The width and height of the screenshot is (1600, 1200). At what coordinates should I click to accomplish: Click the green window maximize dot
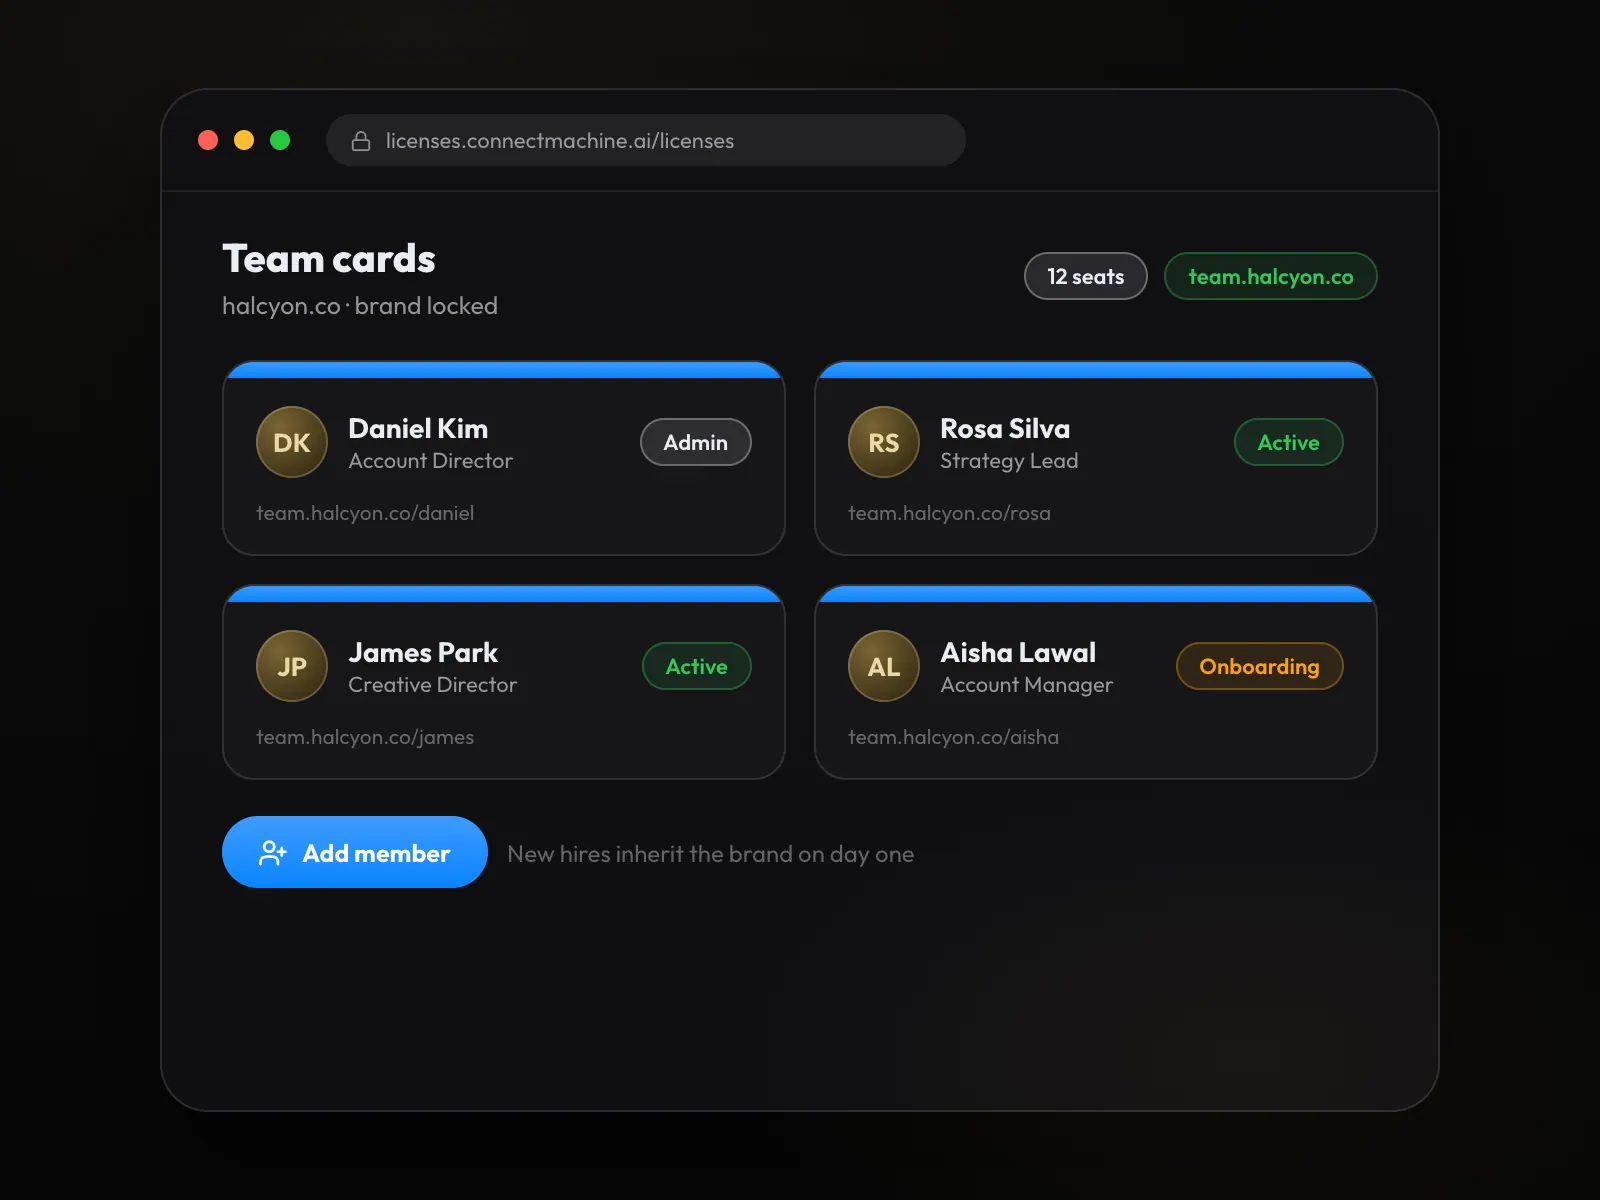[x=280, y=140]
